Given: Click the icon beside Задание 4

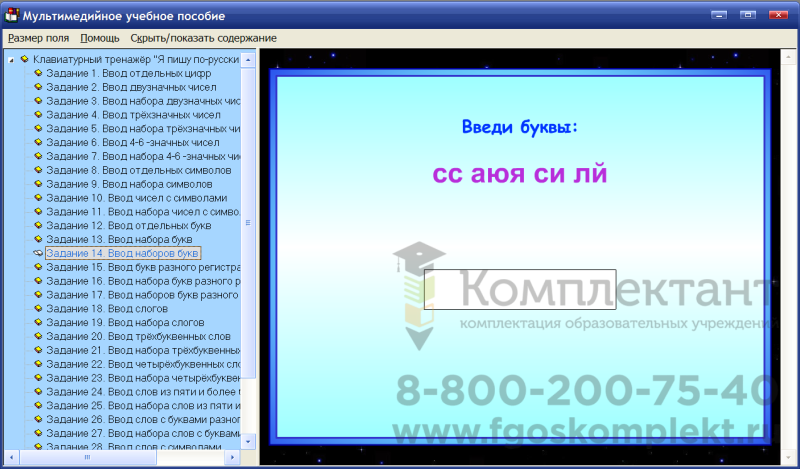Looking at the screenshot, I should [38, 114].
